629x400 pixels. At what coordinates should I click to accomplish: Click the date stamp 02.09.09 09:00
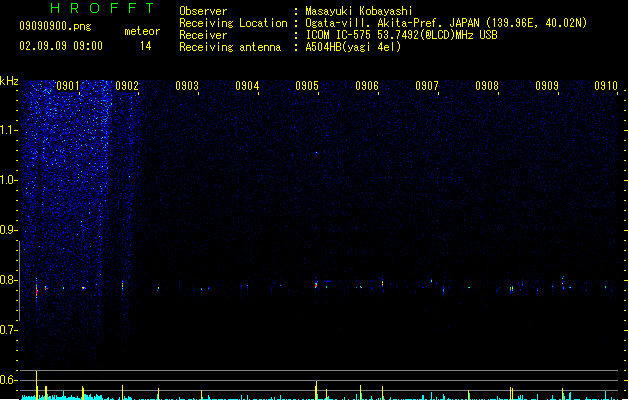(x=61, y=46)
